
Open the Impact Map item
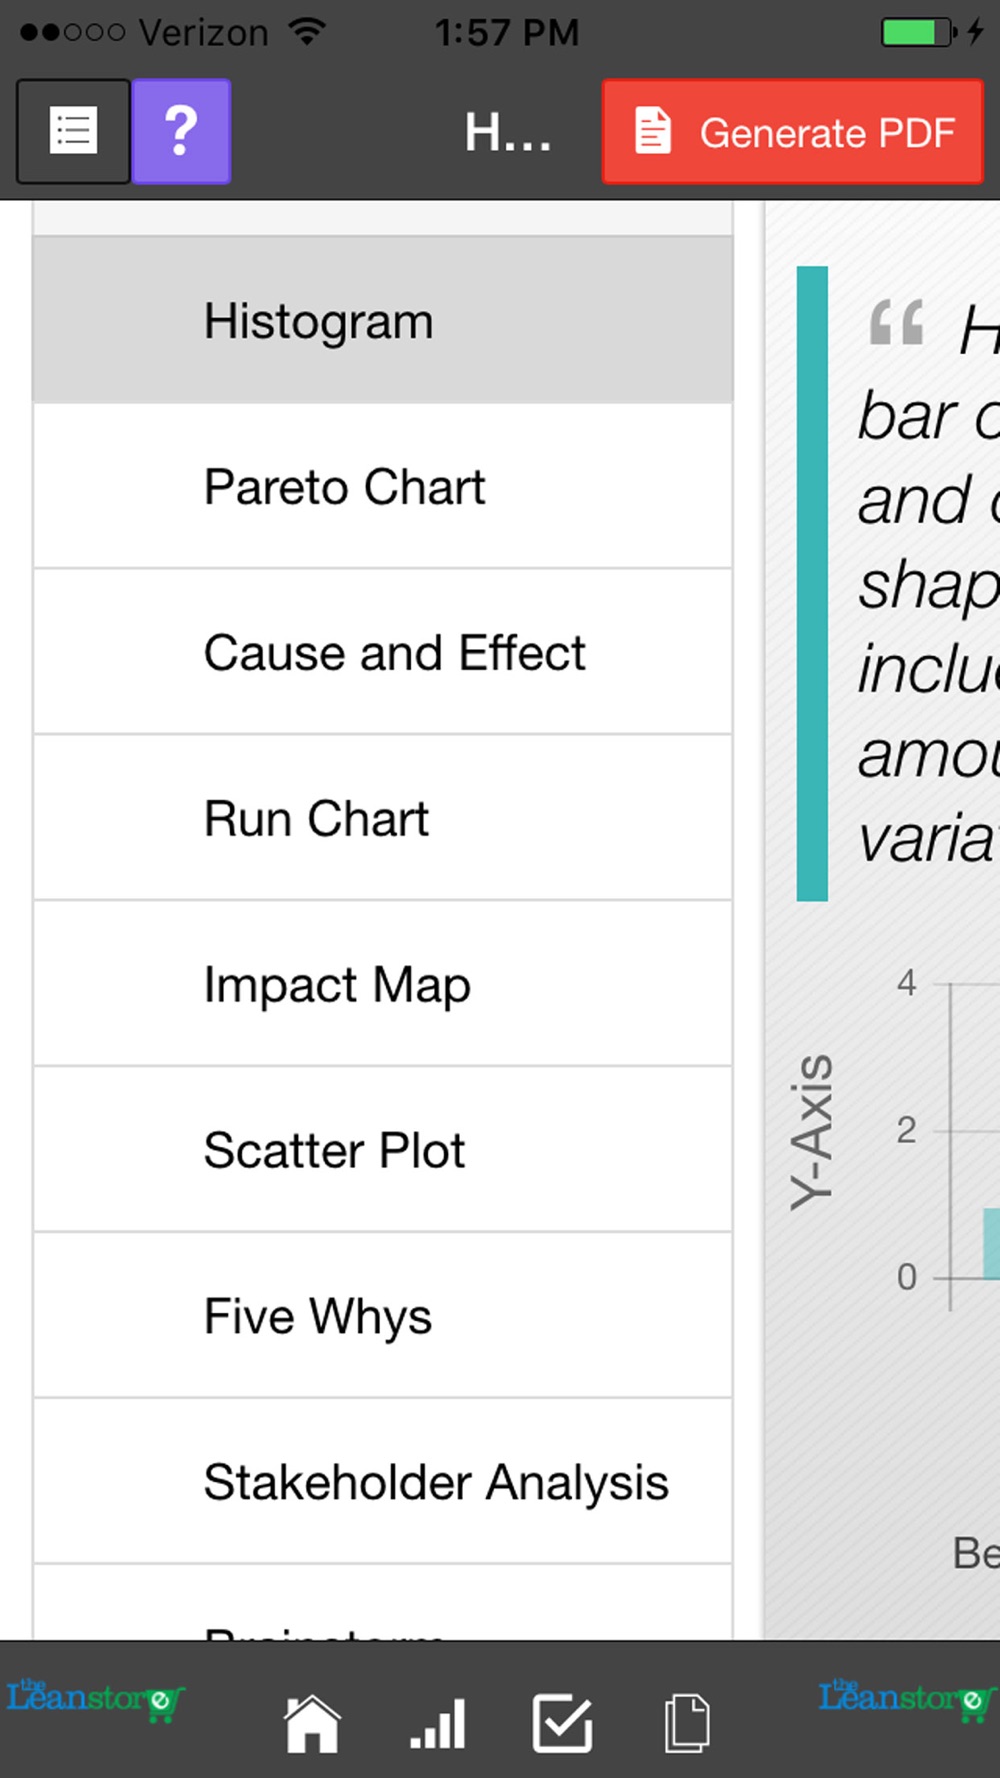[383, 984]
